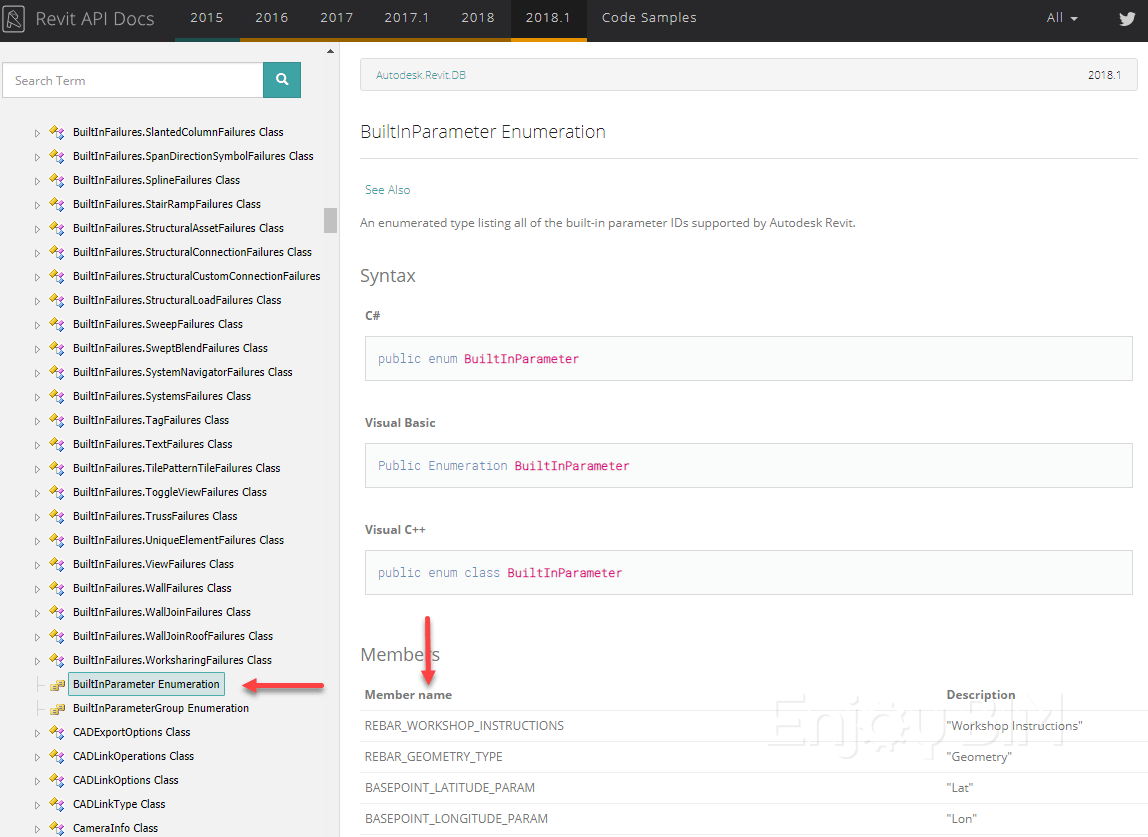Click the sidebar scrollbar thumb
The width and height of the screenshot is (1148, 837).
[x=330, y=220]
